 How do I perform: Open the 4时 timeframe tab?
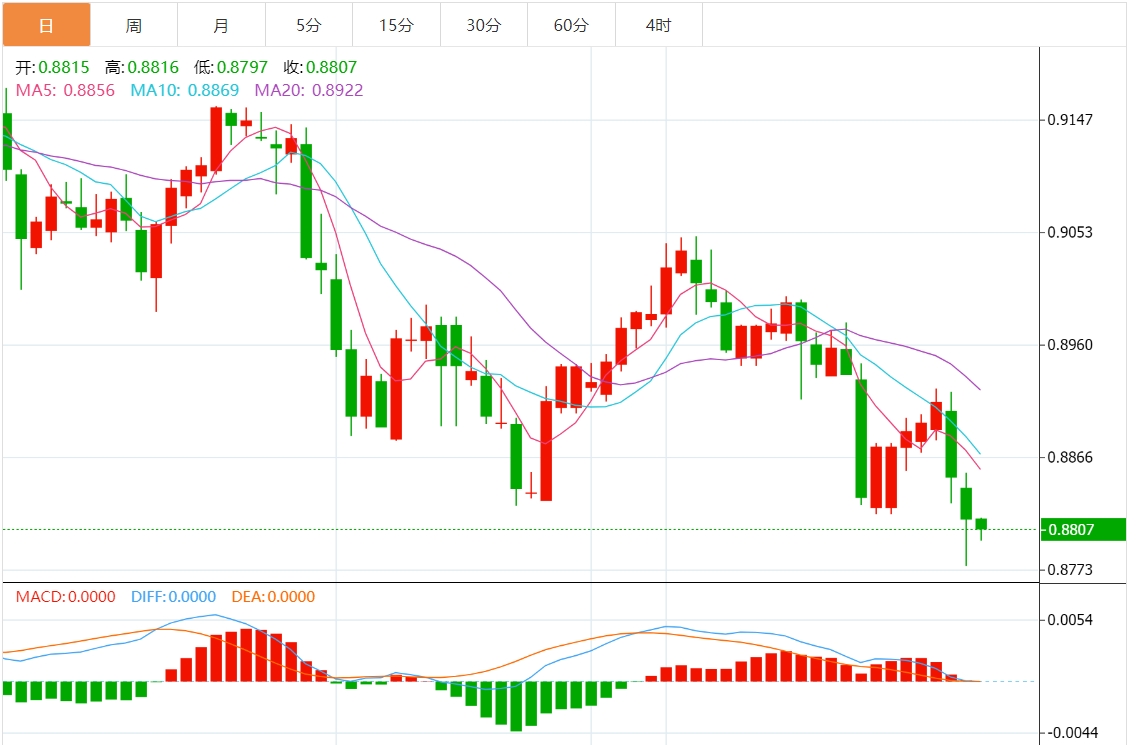tap(659, 25)
